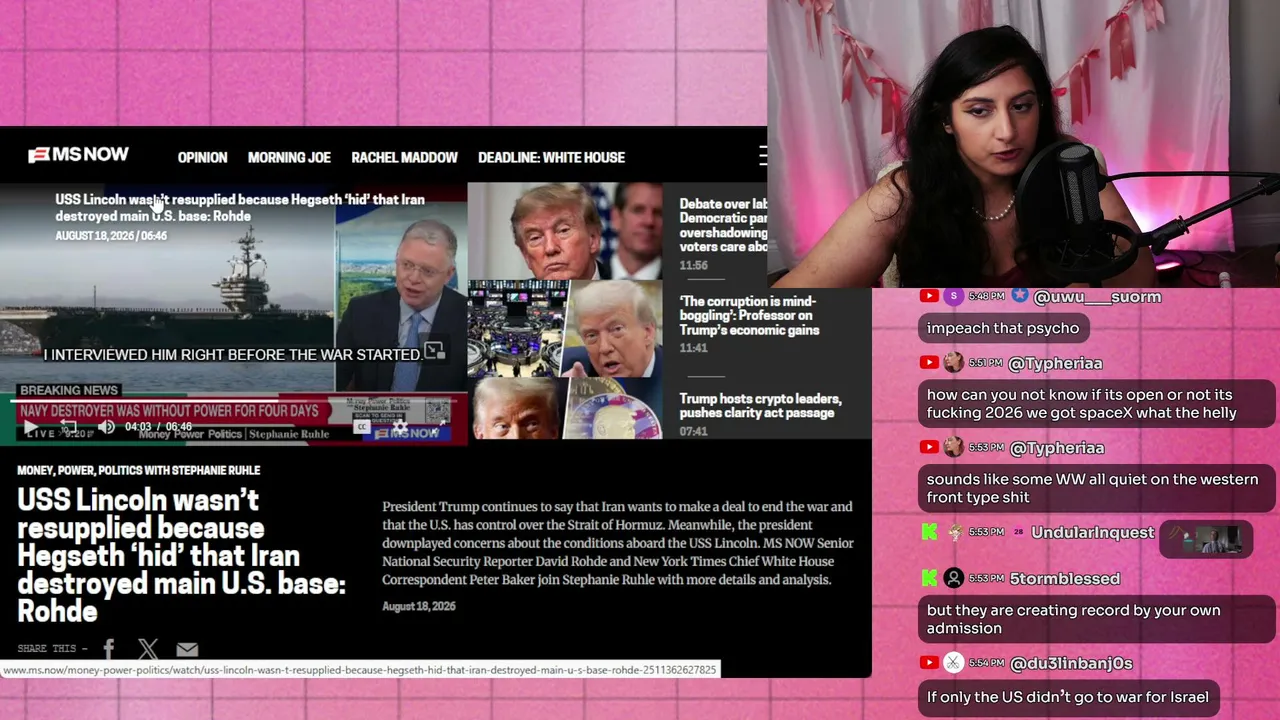Click the article summary paragraph text
The image size is (1280, 720).
618,543
